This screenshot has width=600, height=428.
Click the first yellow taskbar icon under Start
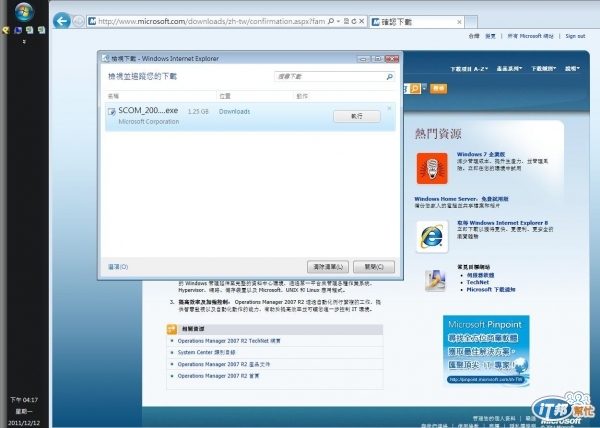[x=5, y=30]
